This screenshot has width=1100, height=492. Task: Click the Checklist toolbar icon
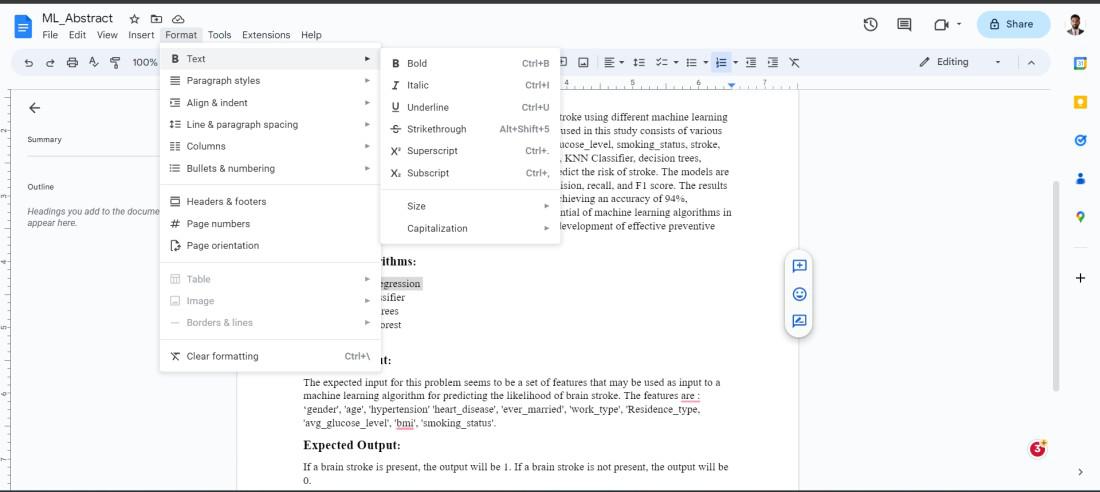click(x=661, y=62)
